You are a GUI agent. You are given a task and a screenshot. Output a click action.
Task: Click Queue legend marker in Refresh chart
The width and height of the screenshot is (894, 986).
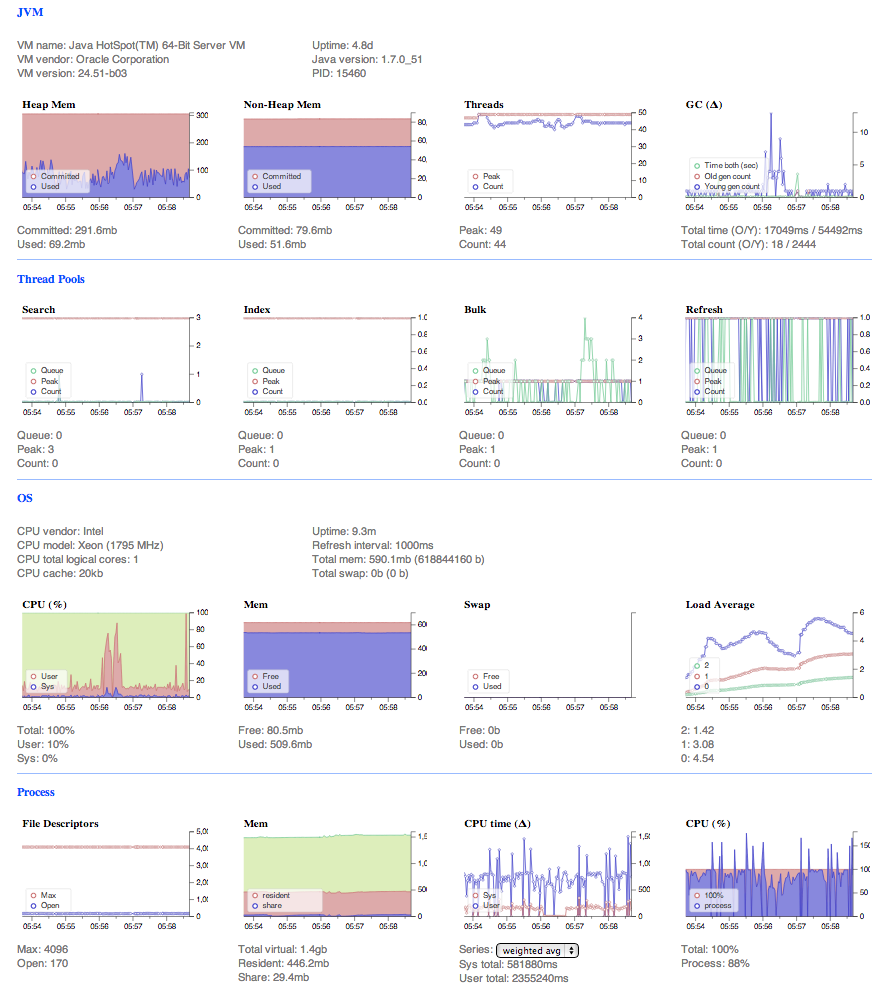click(x=697, y=371)
